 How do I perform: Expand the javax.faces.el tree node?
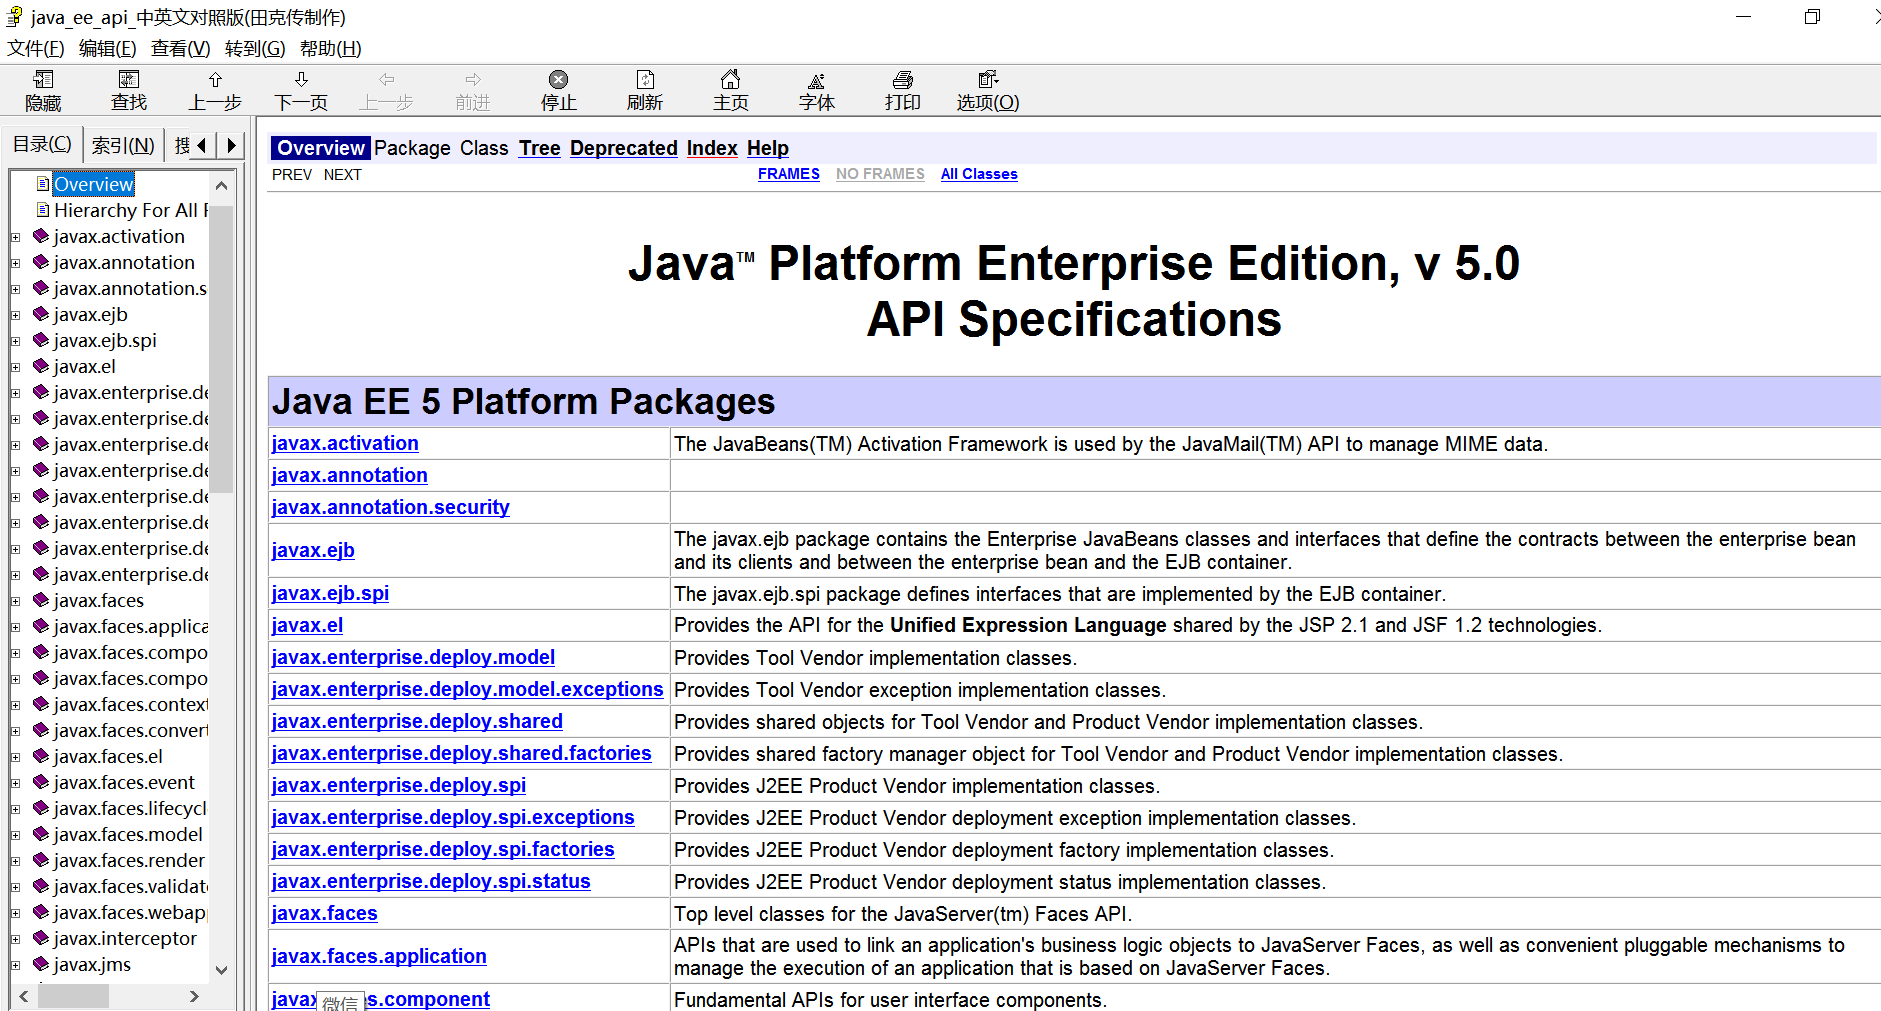pyautogui.click(x=15, y=757)
